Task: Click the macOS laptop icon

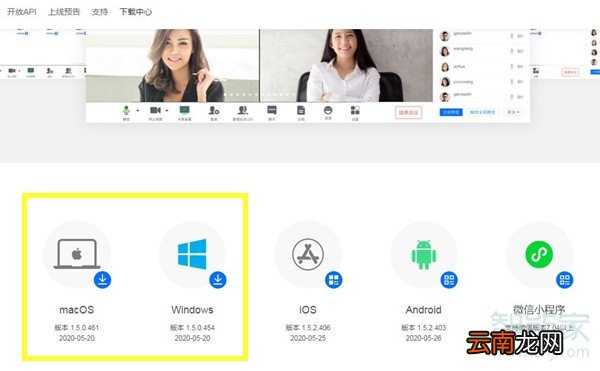Action: (x=77, y=254)
